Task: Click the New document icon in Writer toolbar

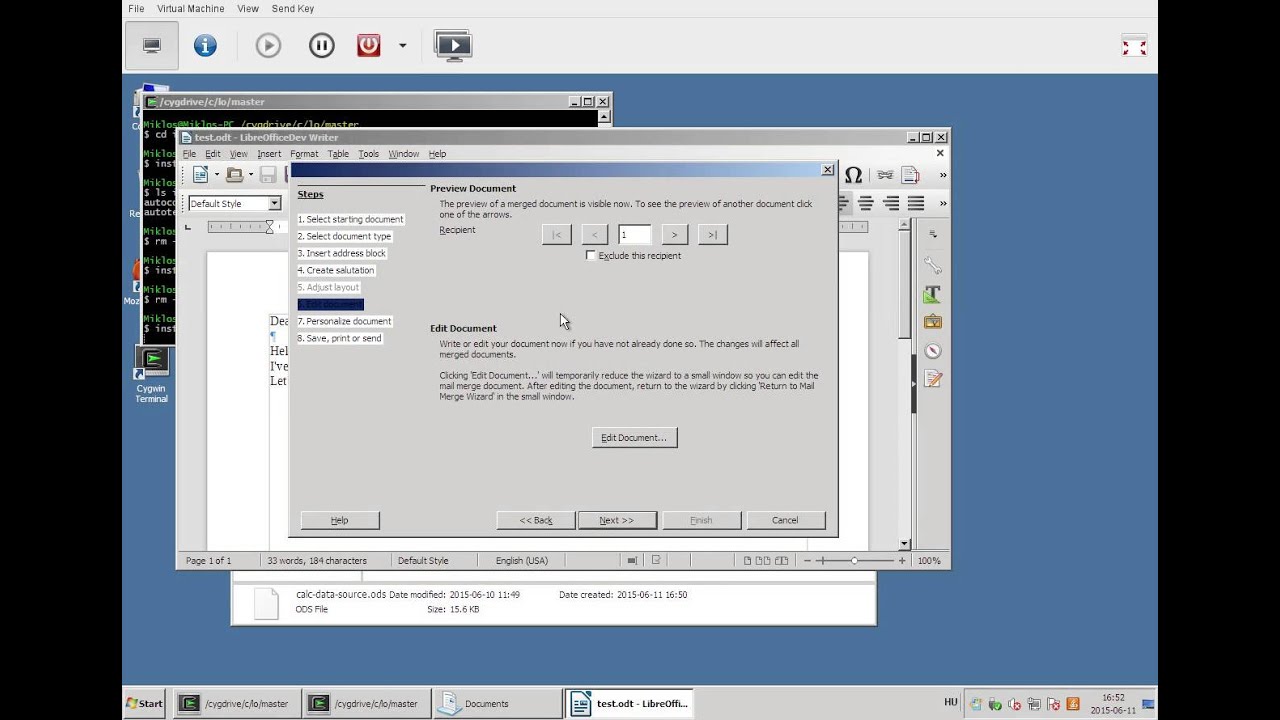Action: [200, 175]
